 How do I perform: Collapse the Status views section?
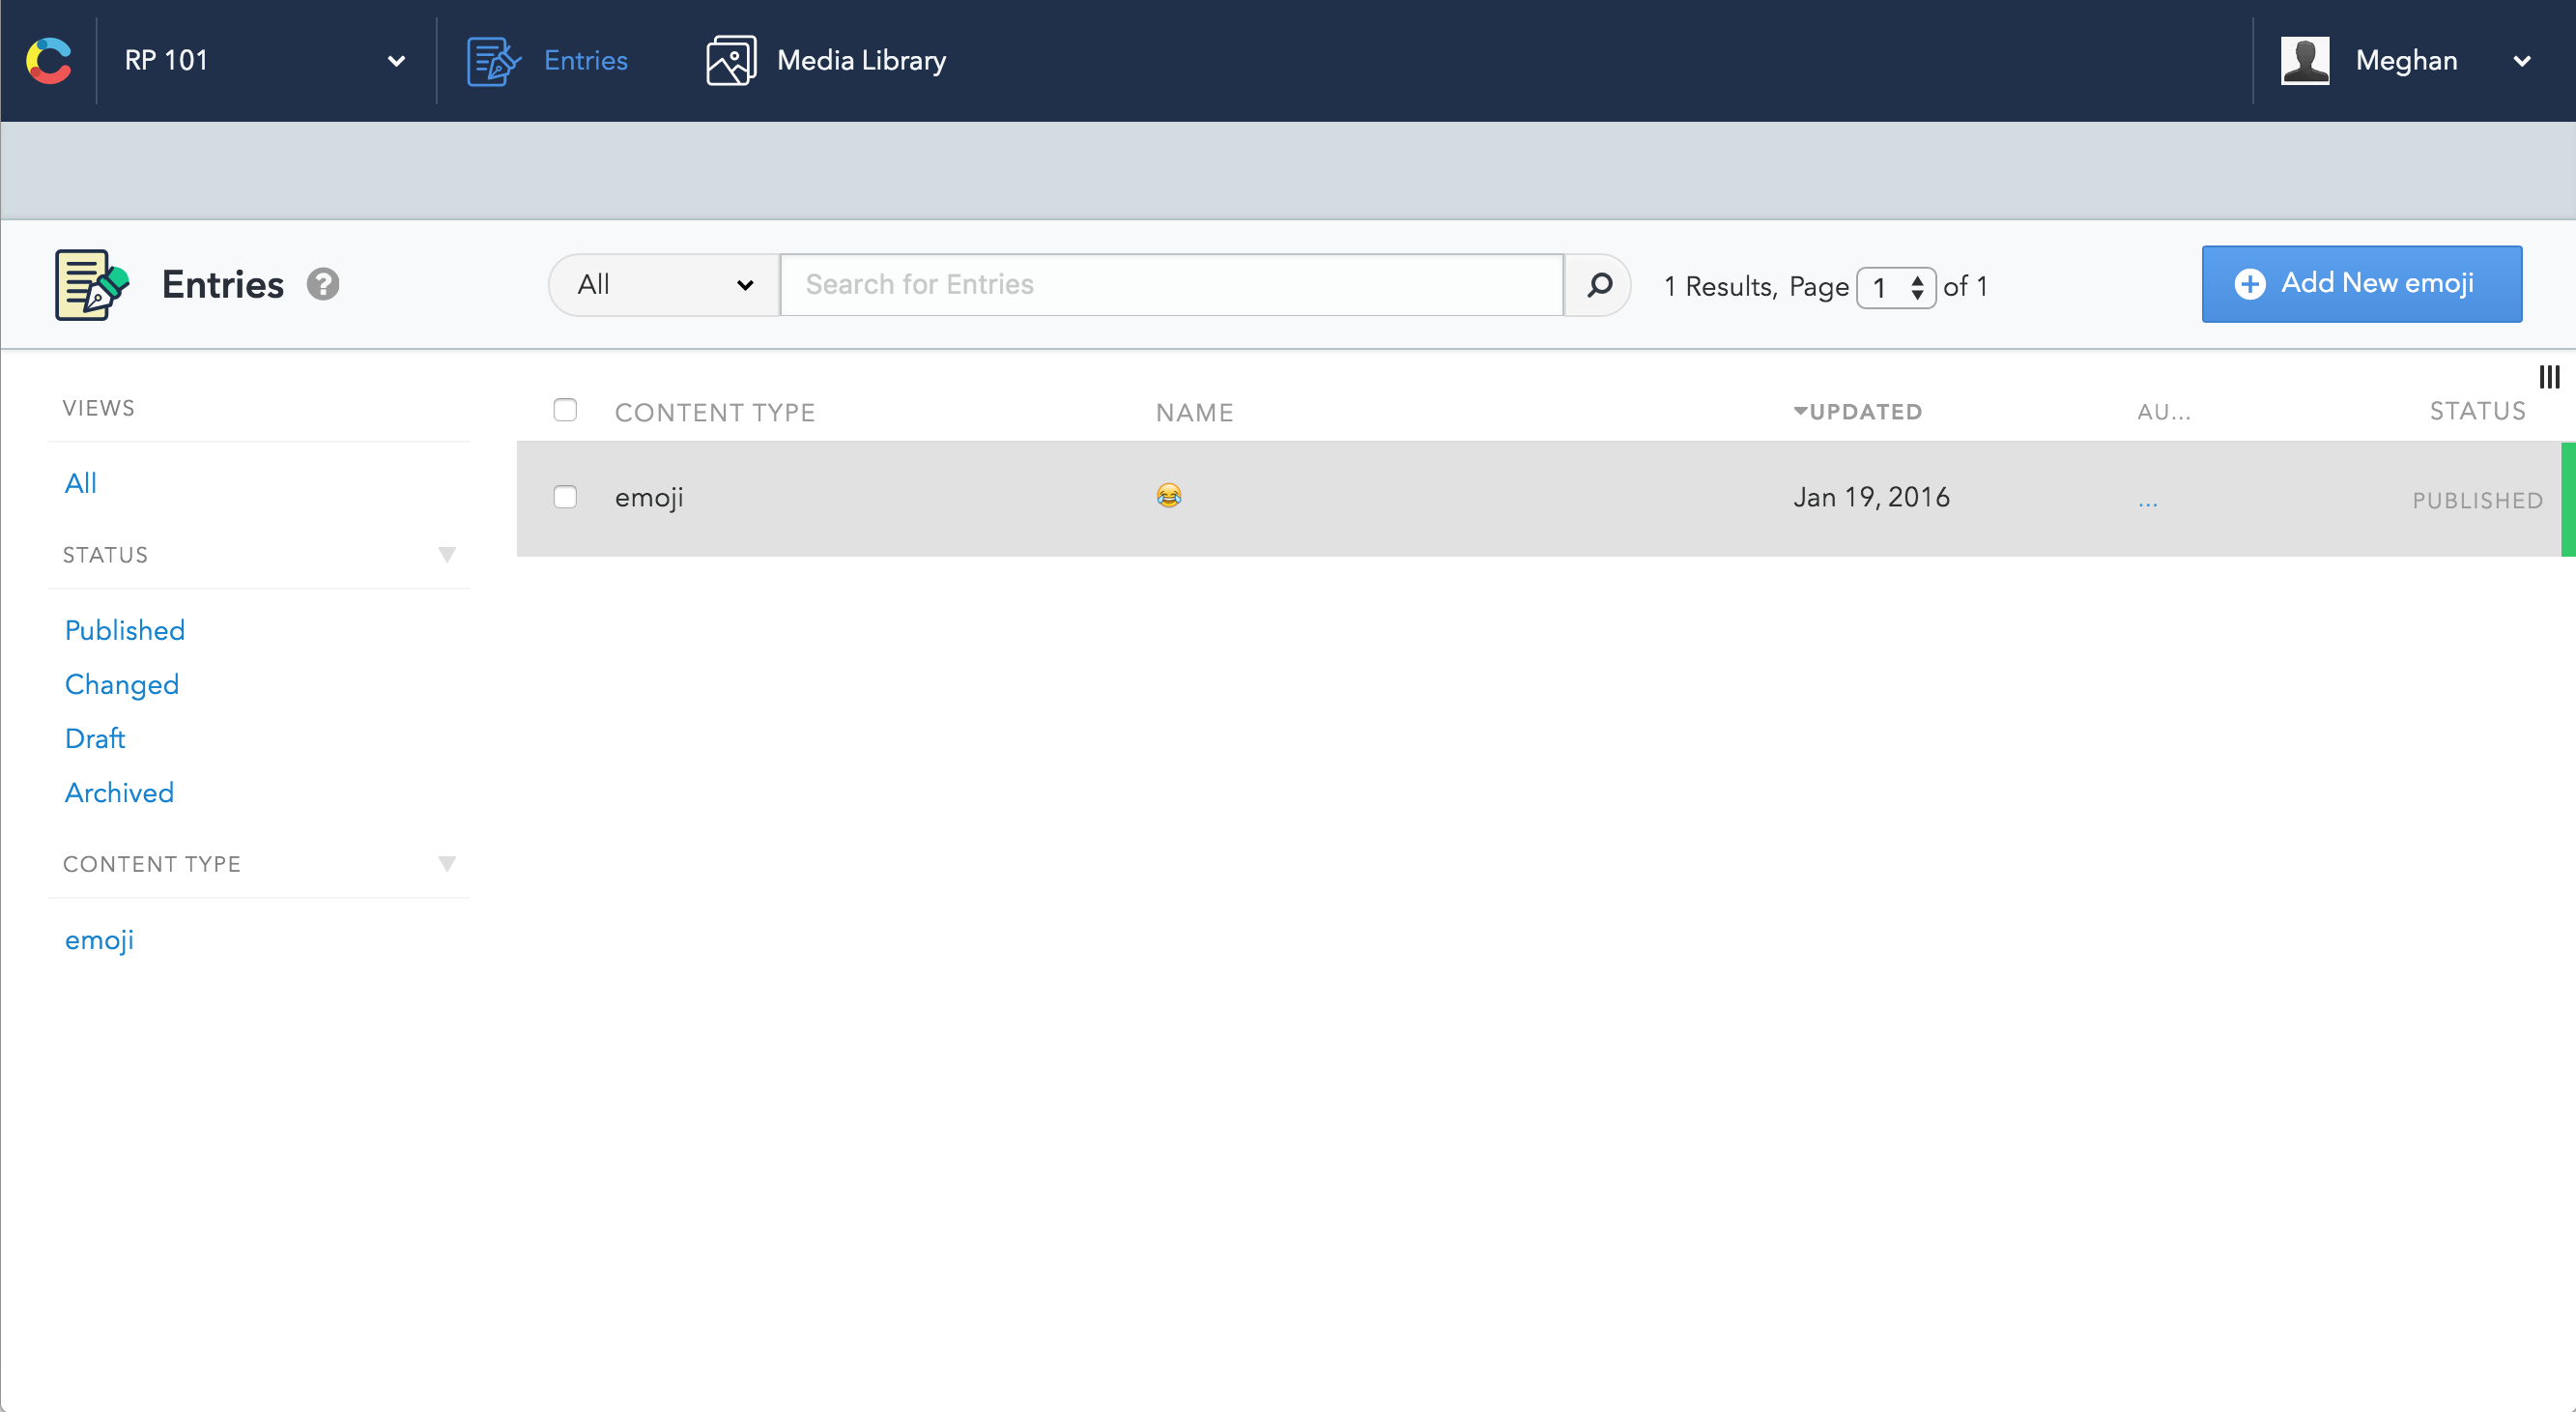(447, 555)
